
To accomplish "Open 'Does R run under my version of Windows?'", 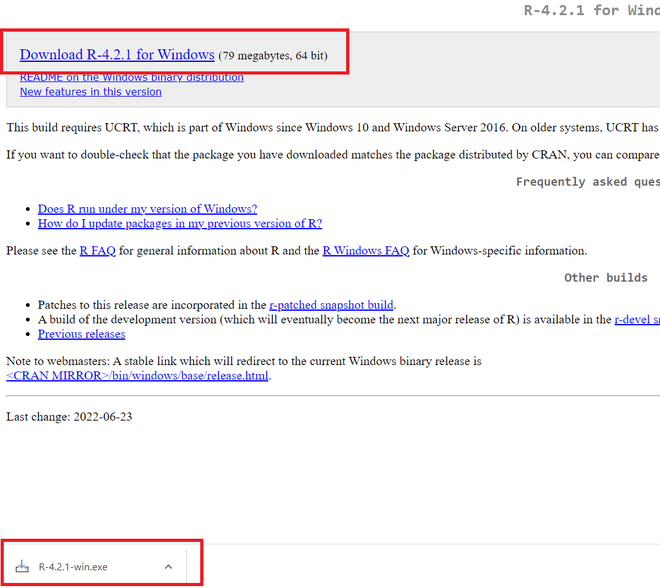I will tap(147, 209).
